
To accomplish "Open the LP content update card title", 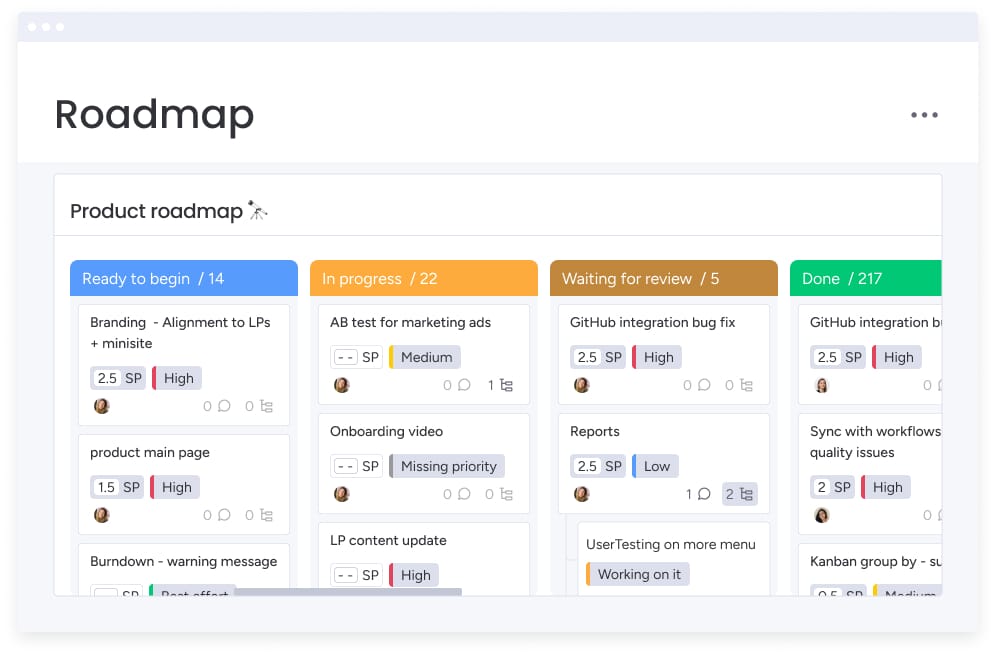I will pos(388,540).
